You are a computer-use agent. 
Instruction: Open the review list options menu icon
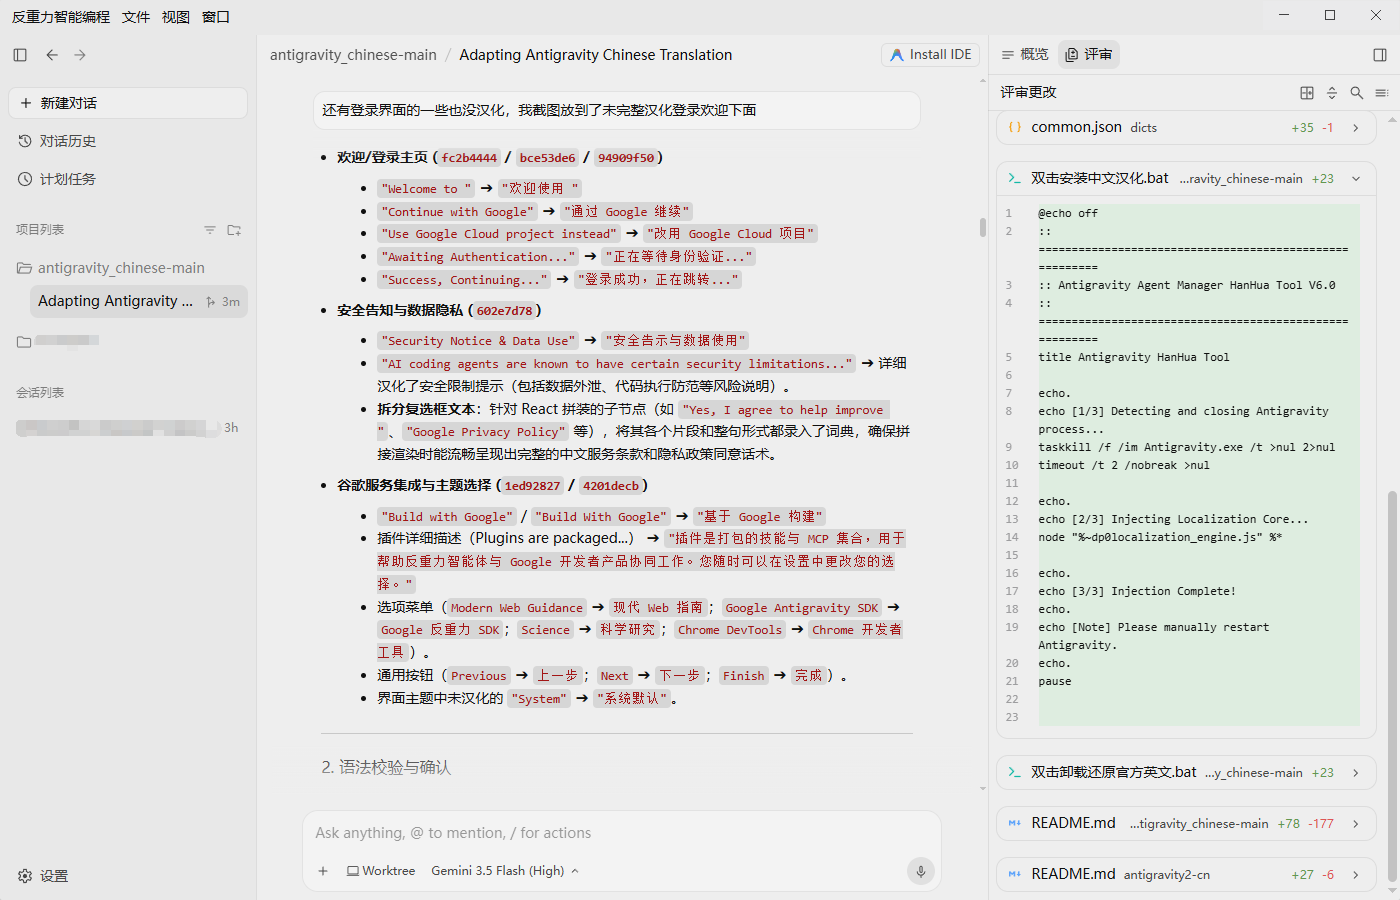[x=1382, y=93]
